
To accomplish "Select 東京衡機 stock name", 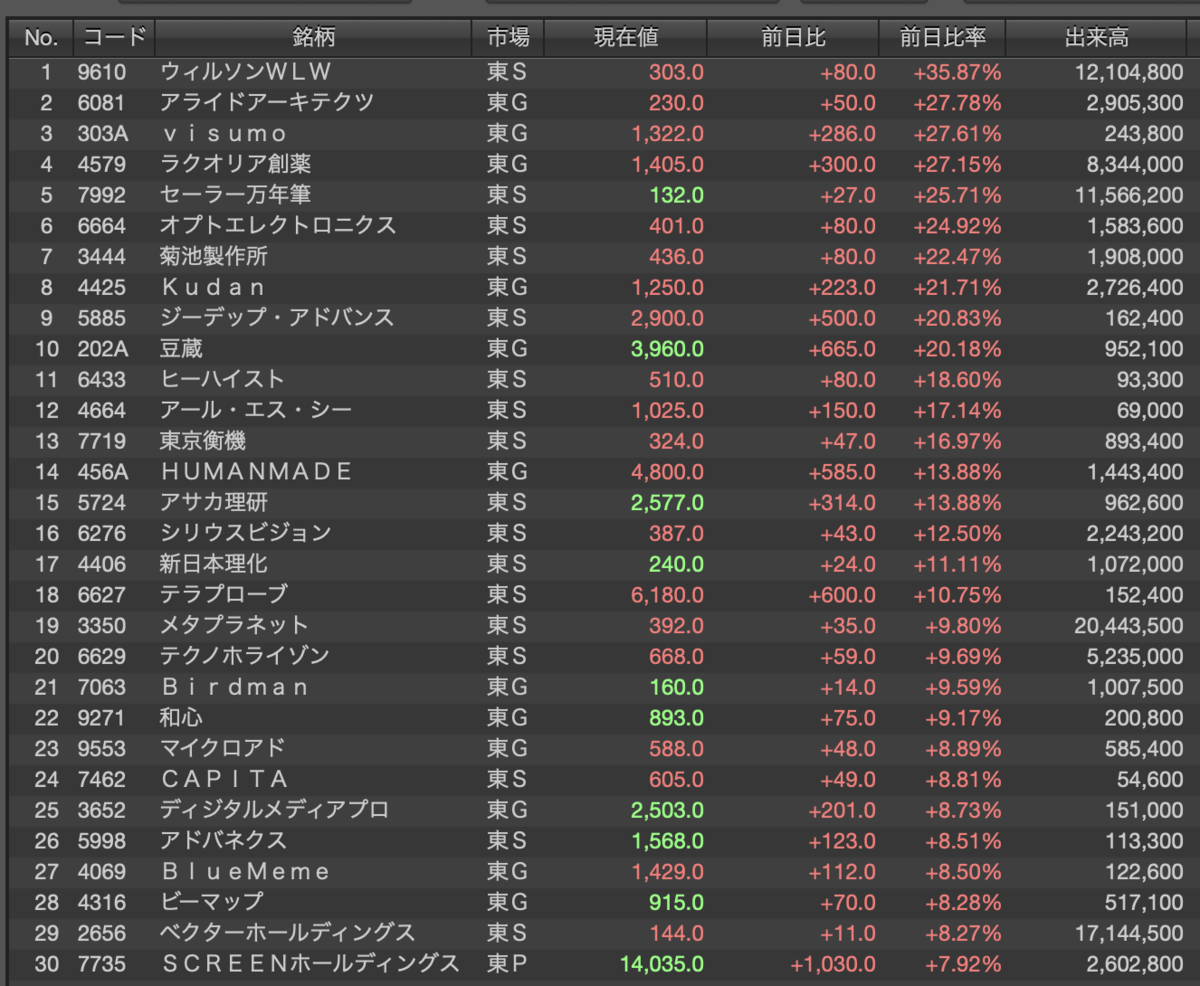I will click(x=203, y=441).
